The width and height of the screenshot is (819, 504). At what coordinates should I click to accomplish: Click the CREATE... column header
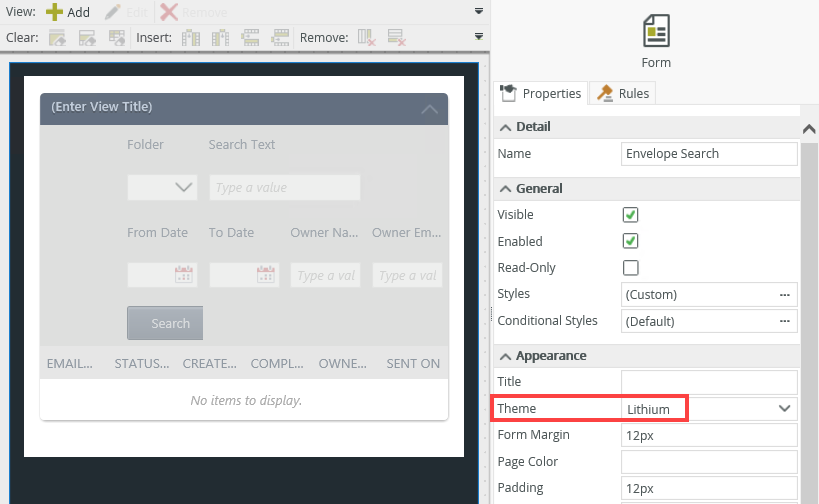[209, 364]
